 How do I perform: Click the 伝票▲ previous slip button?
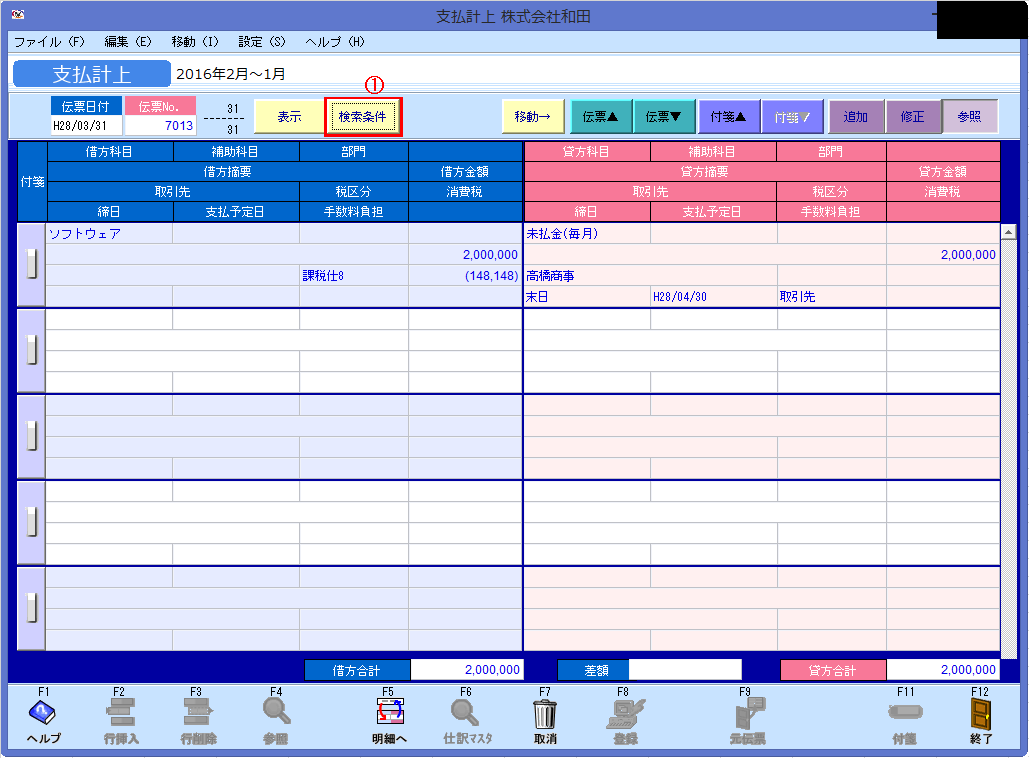tap(600, 116)
